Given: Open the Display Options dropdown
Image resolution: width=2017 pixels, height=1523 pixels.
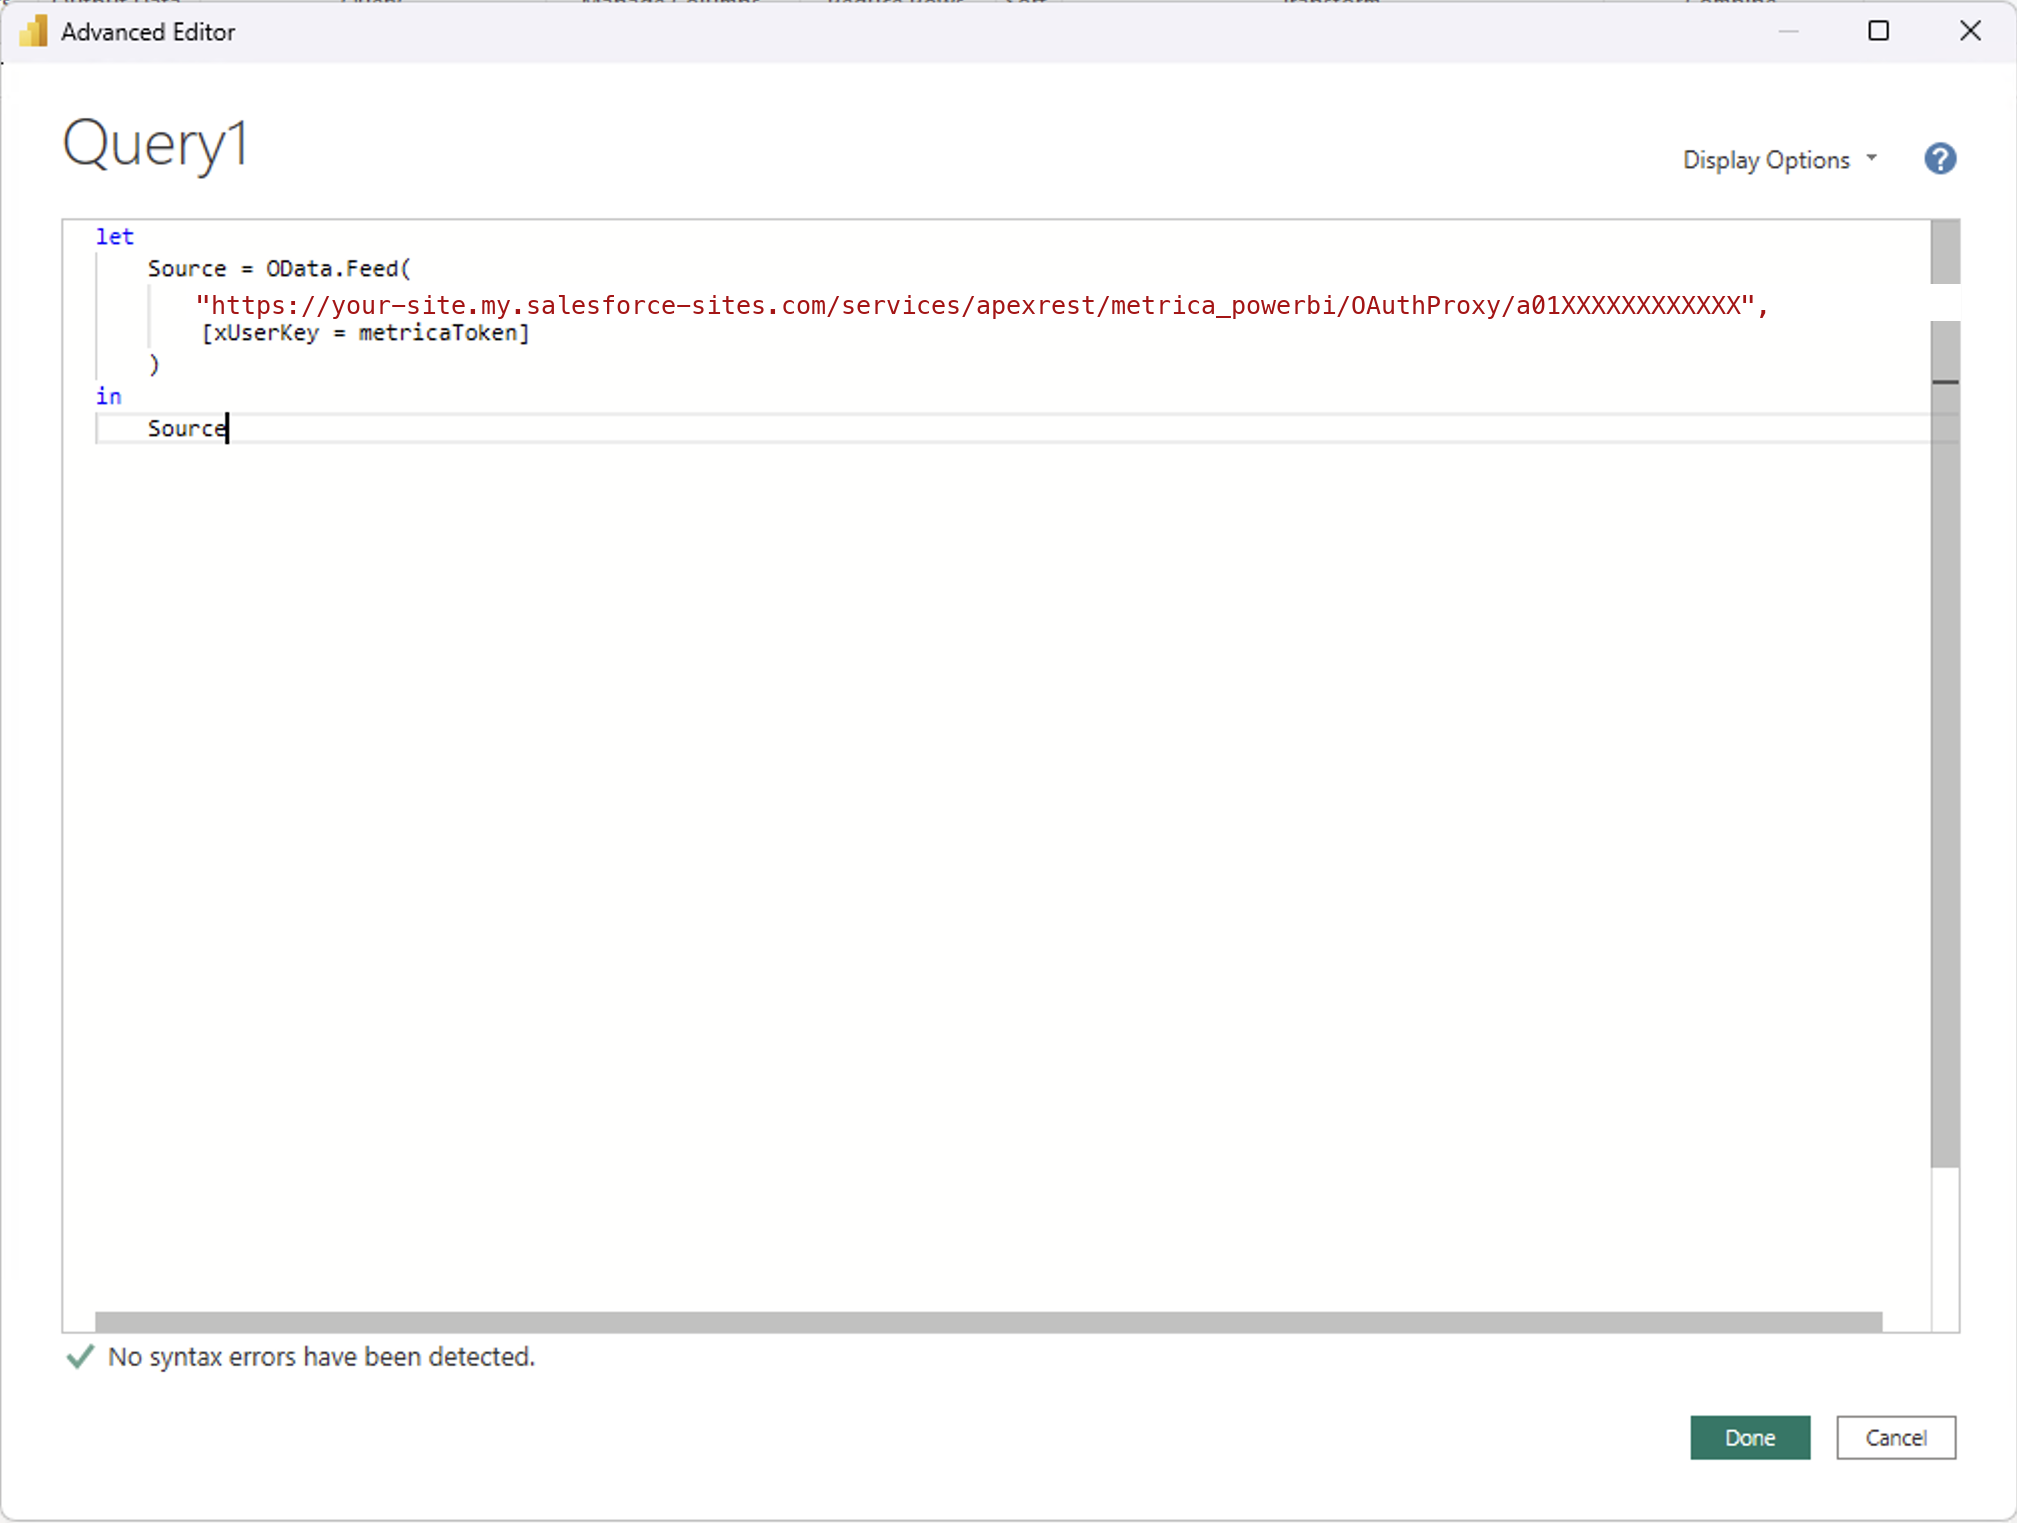Looking at the screenshot, I should tap(1779, 160).
